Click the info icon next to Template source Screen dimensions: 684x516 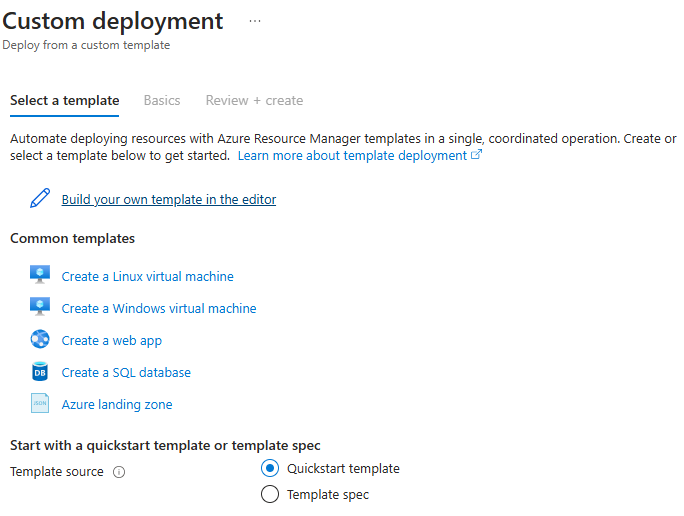click(x=119, y=472)
